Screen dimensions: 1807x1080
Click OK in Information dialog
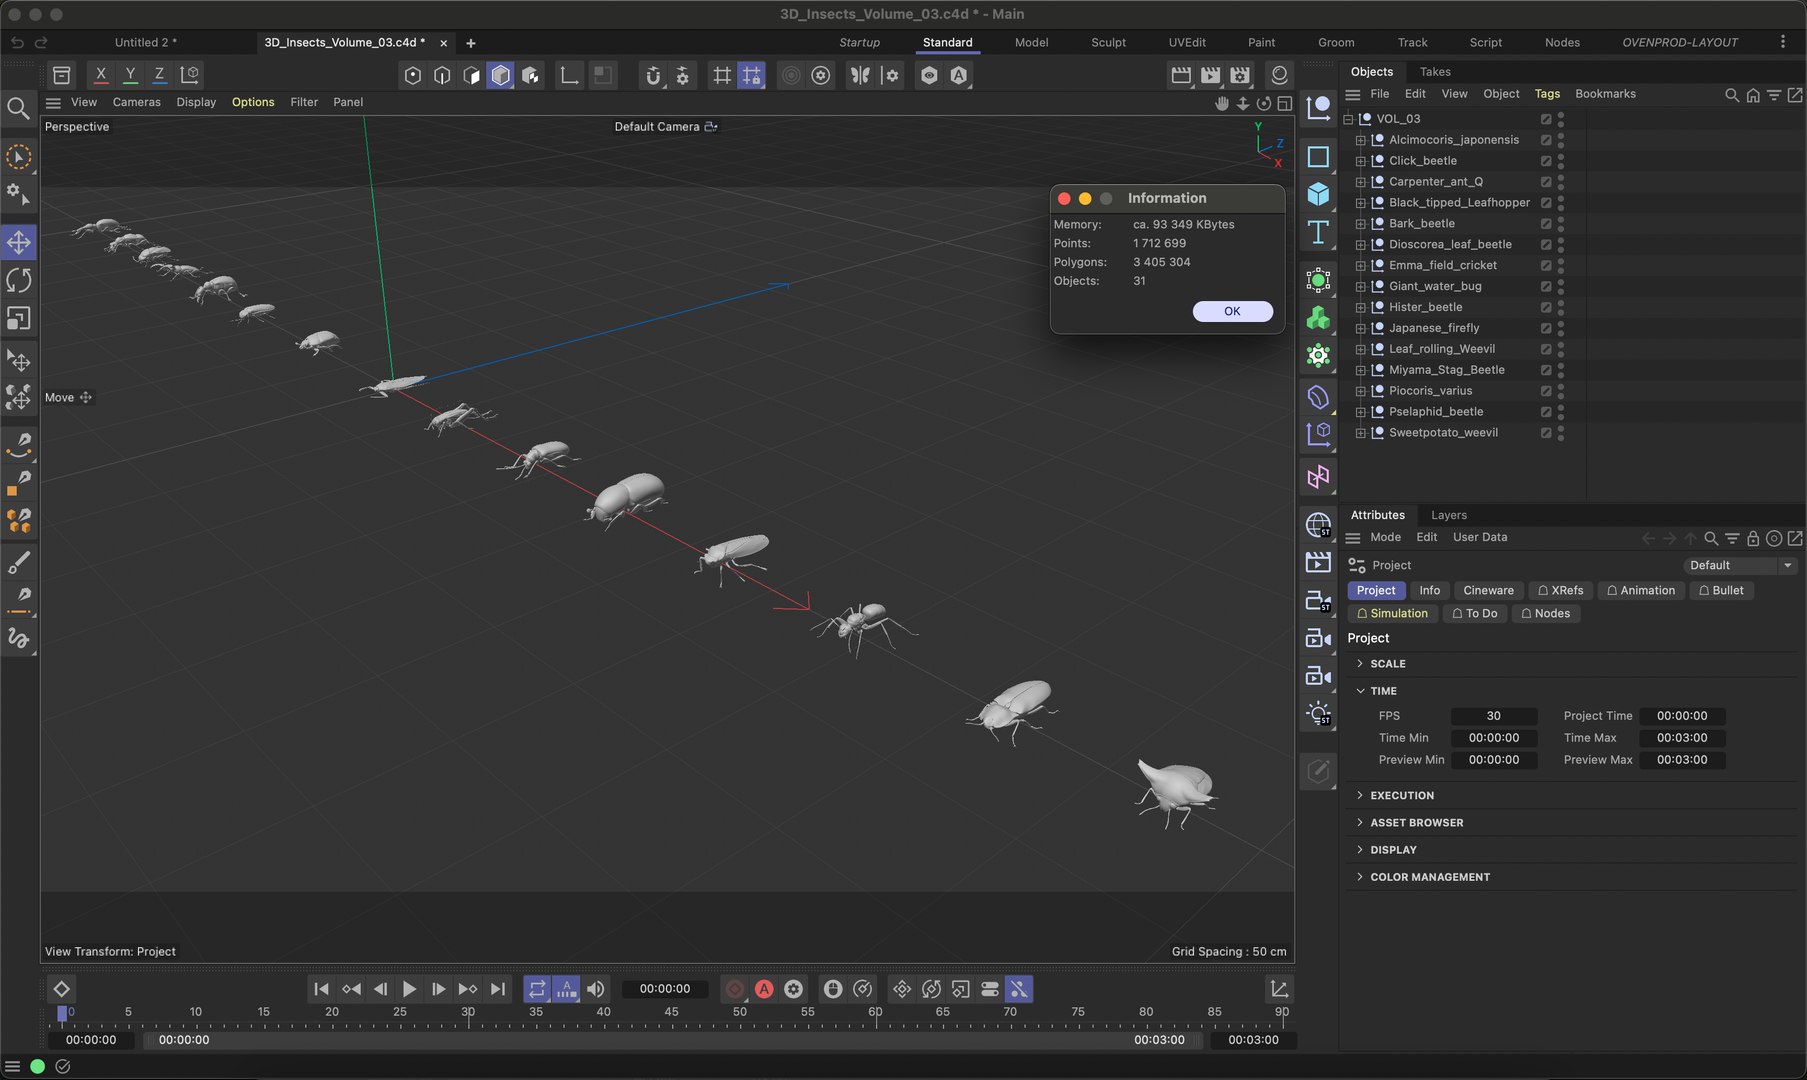(x=1232, y=311)
